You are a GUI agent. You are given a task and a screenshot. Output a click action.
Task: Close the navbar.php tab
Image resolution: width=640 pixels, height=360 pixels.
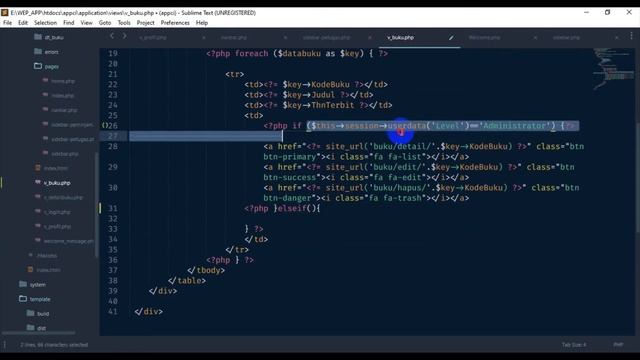(285, 38)
